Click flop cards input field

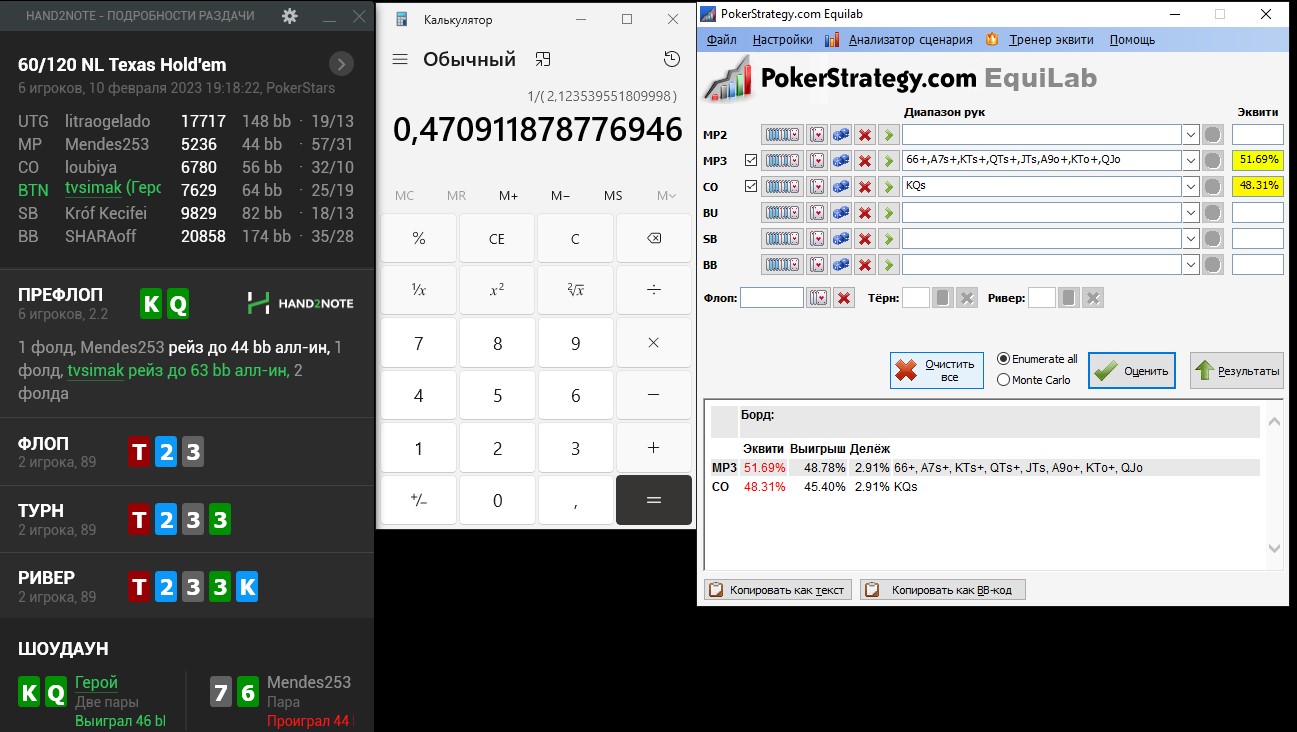(x=771, y=298)
